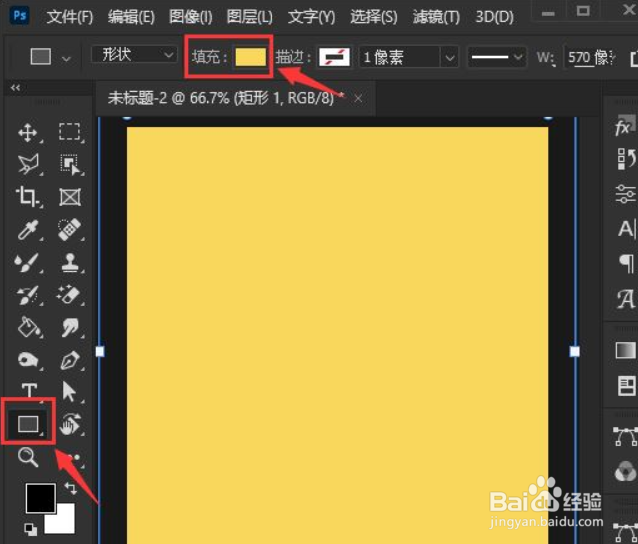Open the Character panel icon

point(626,229)
